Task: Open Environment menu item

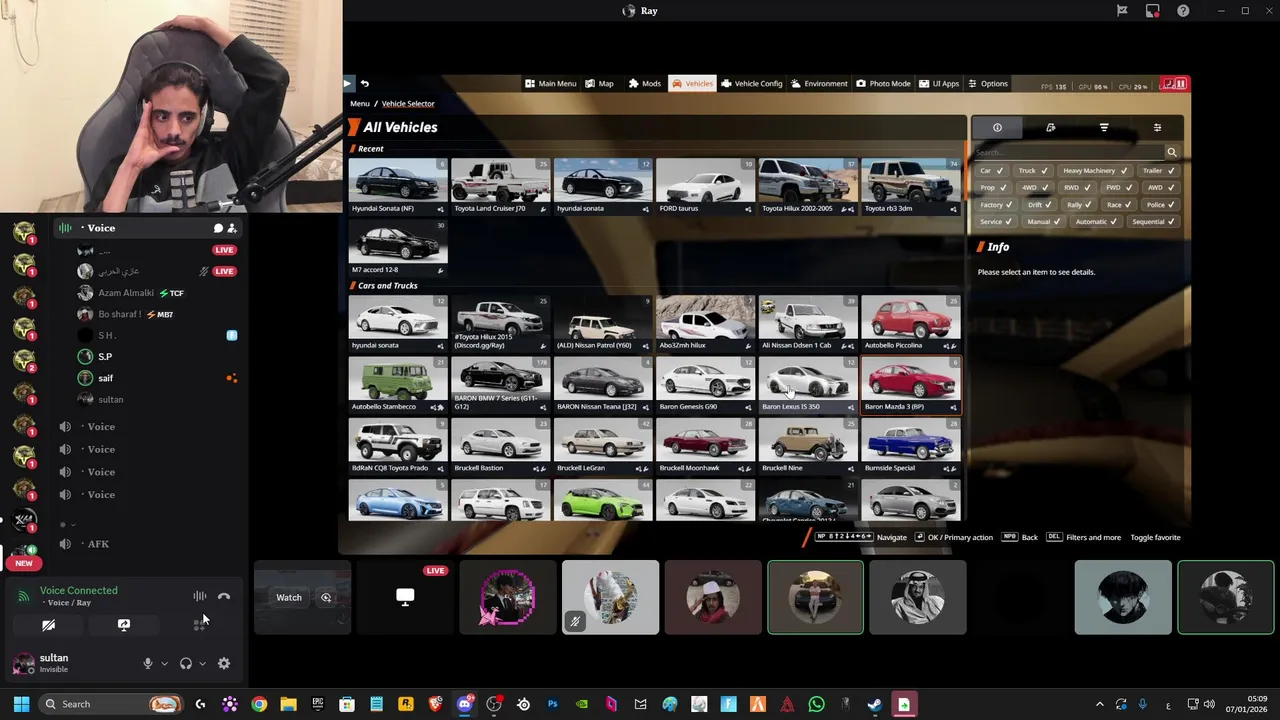Action: 819,84
